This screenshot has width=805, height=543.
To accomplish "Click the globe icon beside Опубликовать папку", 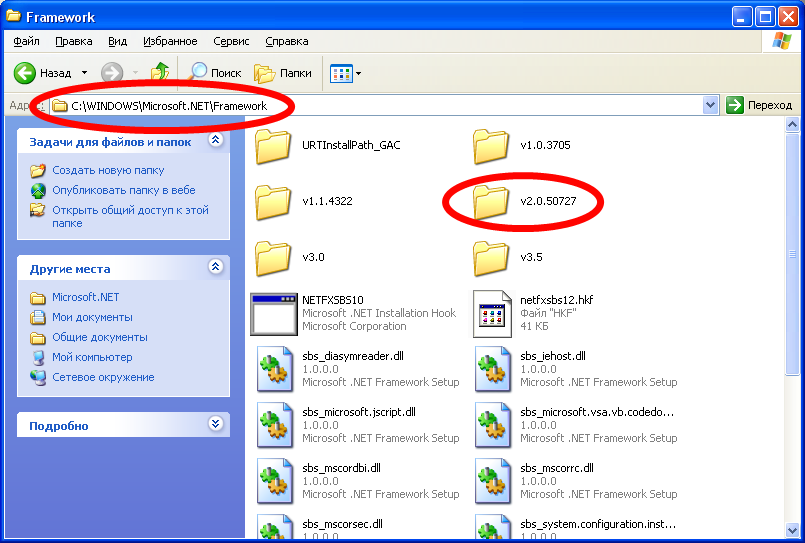I will click(x=37, y=190).
